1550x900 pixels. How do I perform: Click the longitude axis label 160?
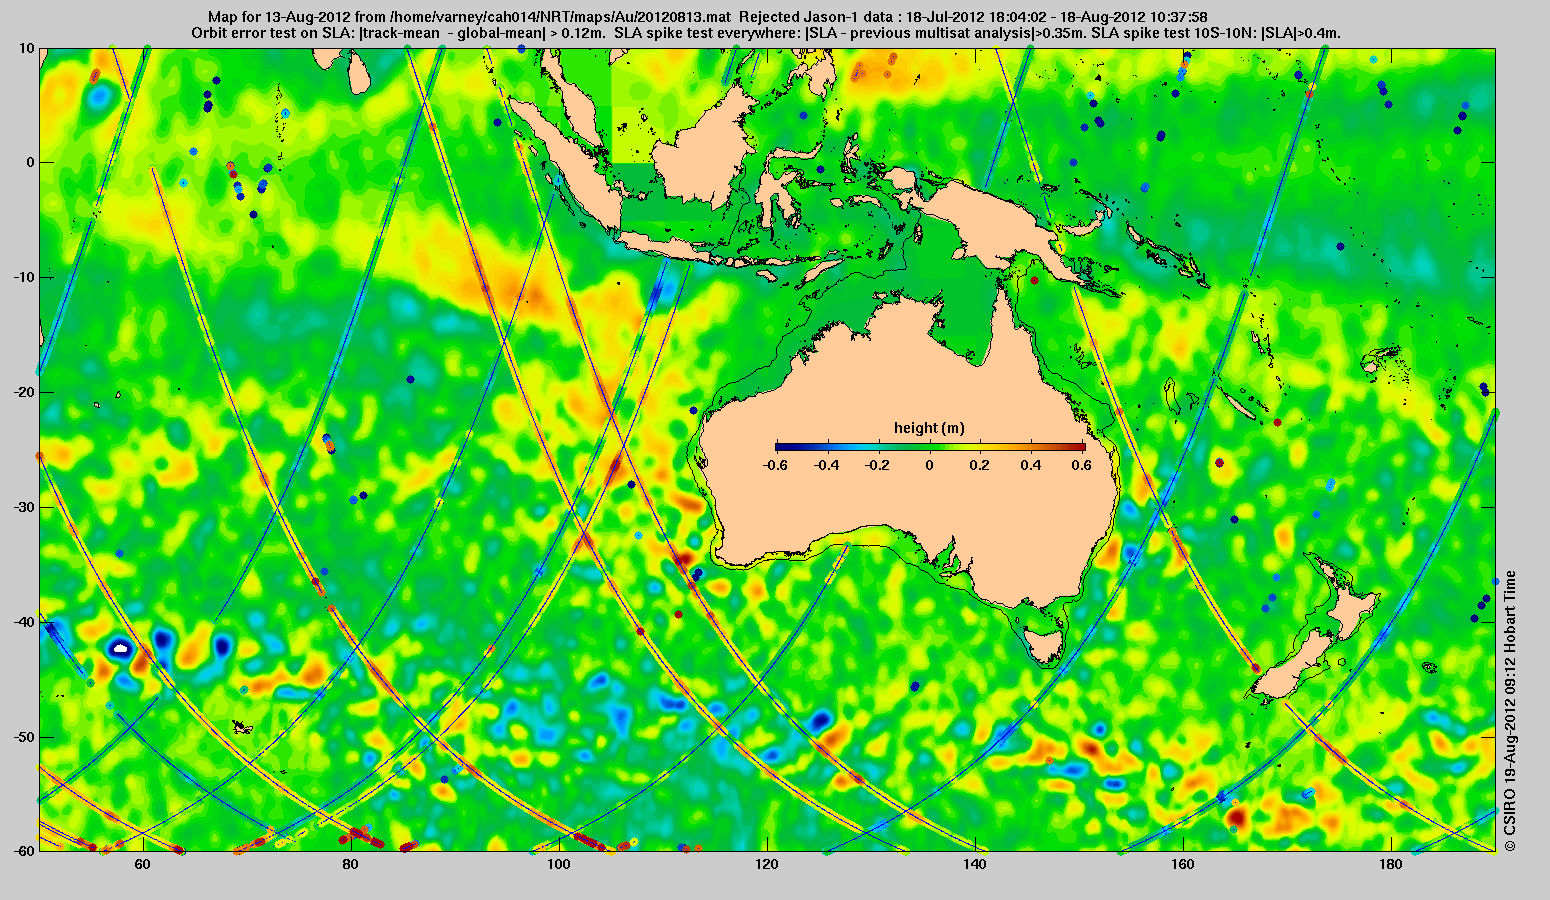pyautogui.click(x=1183, y=864)
